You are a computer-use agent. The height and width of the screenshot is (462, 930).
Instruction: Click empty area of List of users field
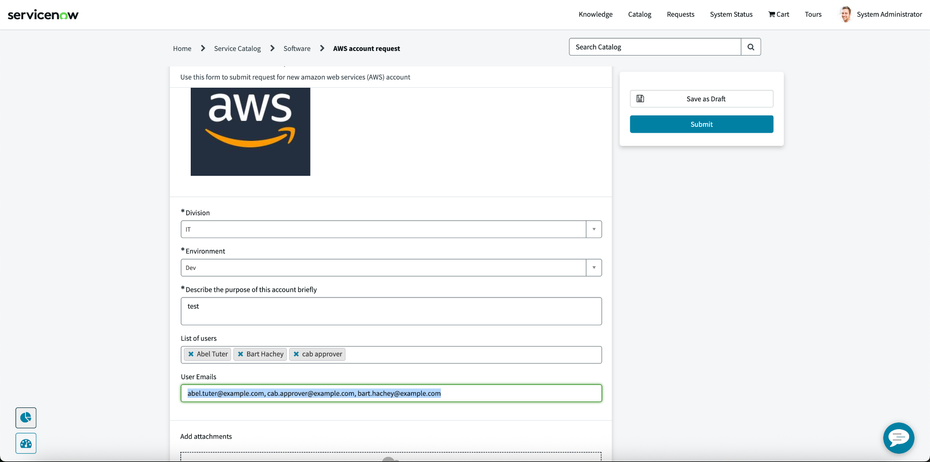pos(473,355)
